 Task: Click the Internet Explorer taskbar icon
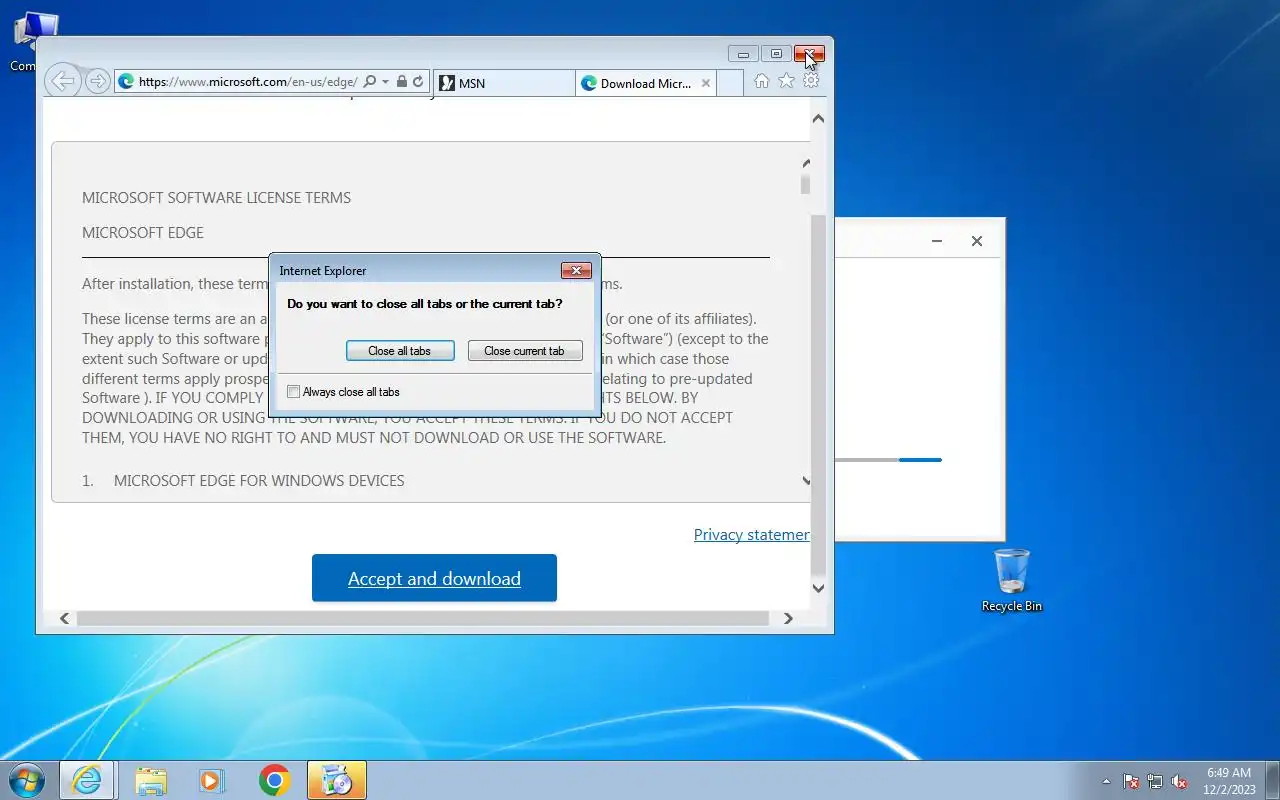click(x=87, y=780)
